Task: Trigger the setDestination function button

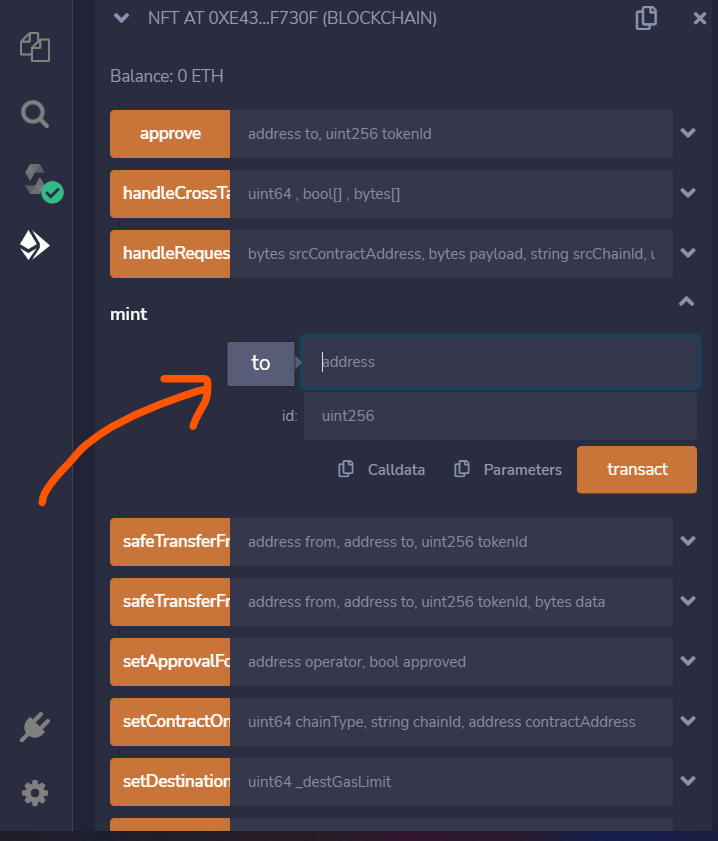Action: tap(169, 781)
